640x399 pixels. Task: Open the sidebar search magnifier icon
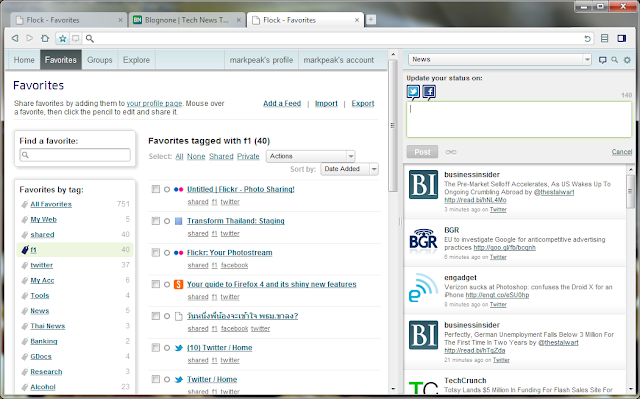[615, 60]
